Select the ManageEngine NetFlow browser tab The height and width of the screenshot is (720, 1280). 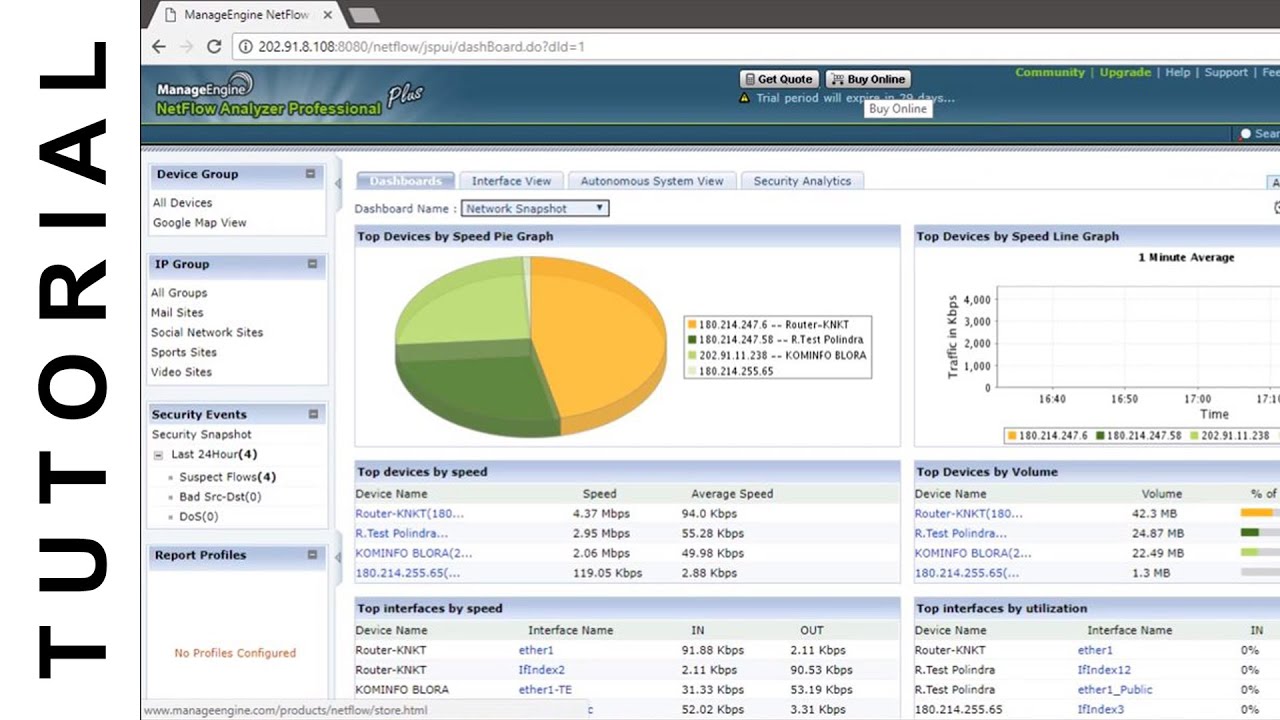245,15
